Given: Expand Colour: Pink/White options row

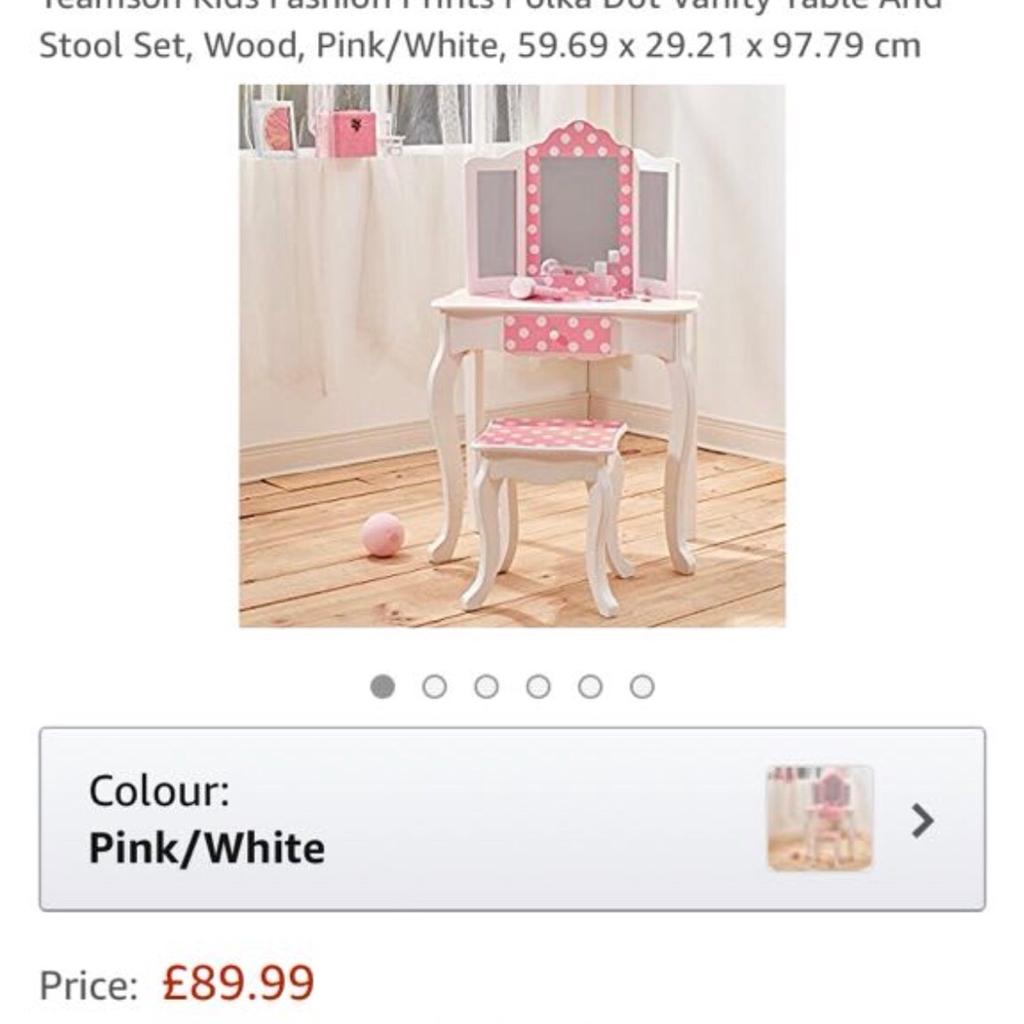Looking at the screenshot, I should point(512,823).
